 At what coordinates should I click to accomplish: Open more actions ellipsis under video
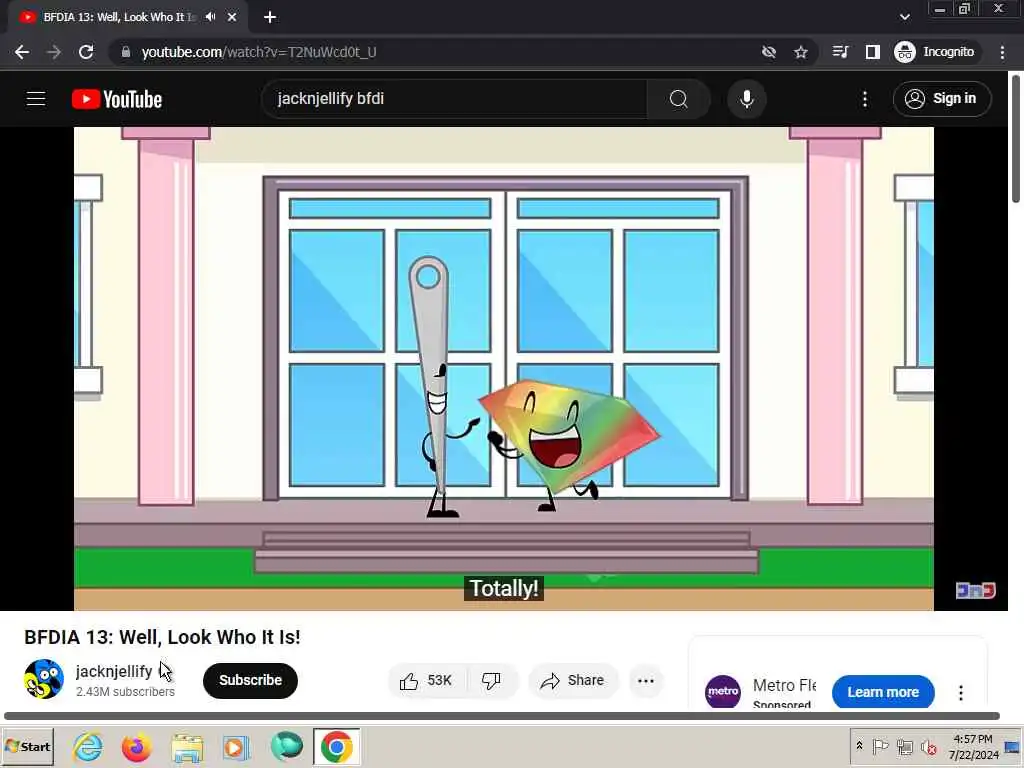pyautogui.click(x=645, y=680)
